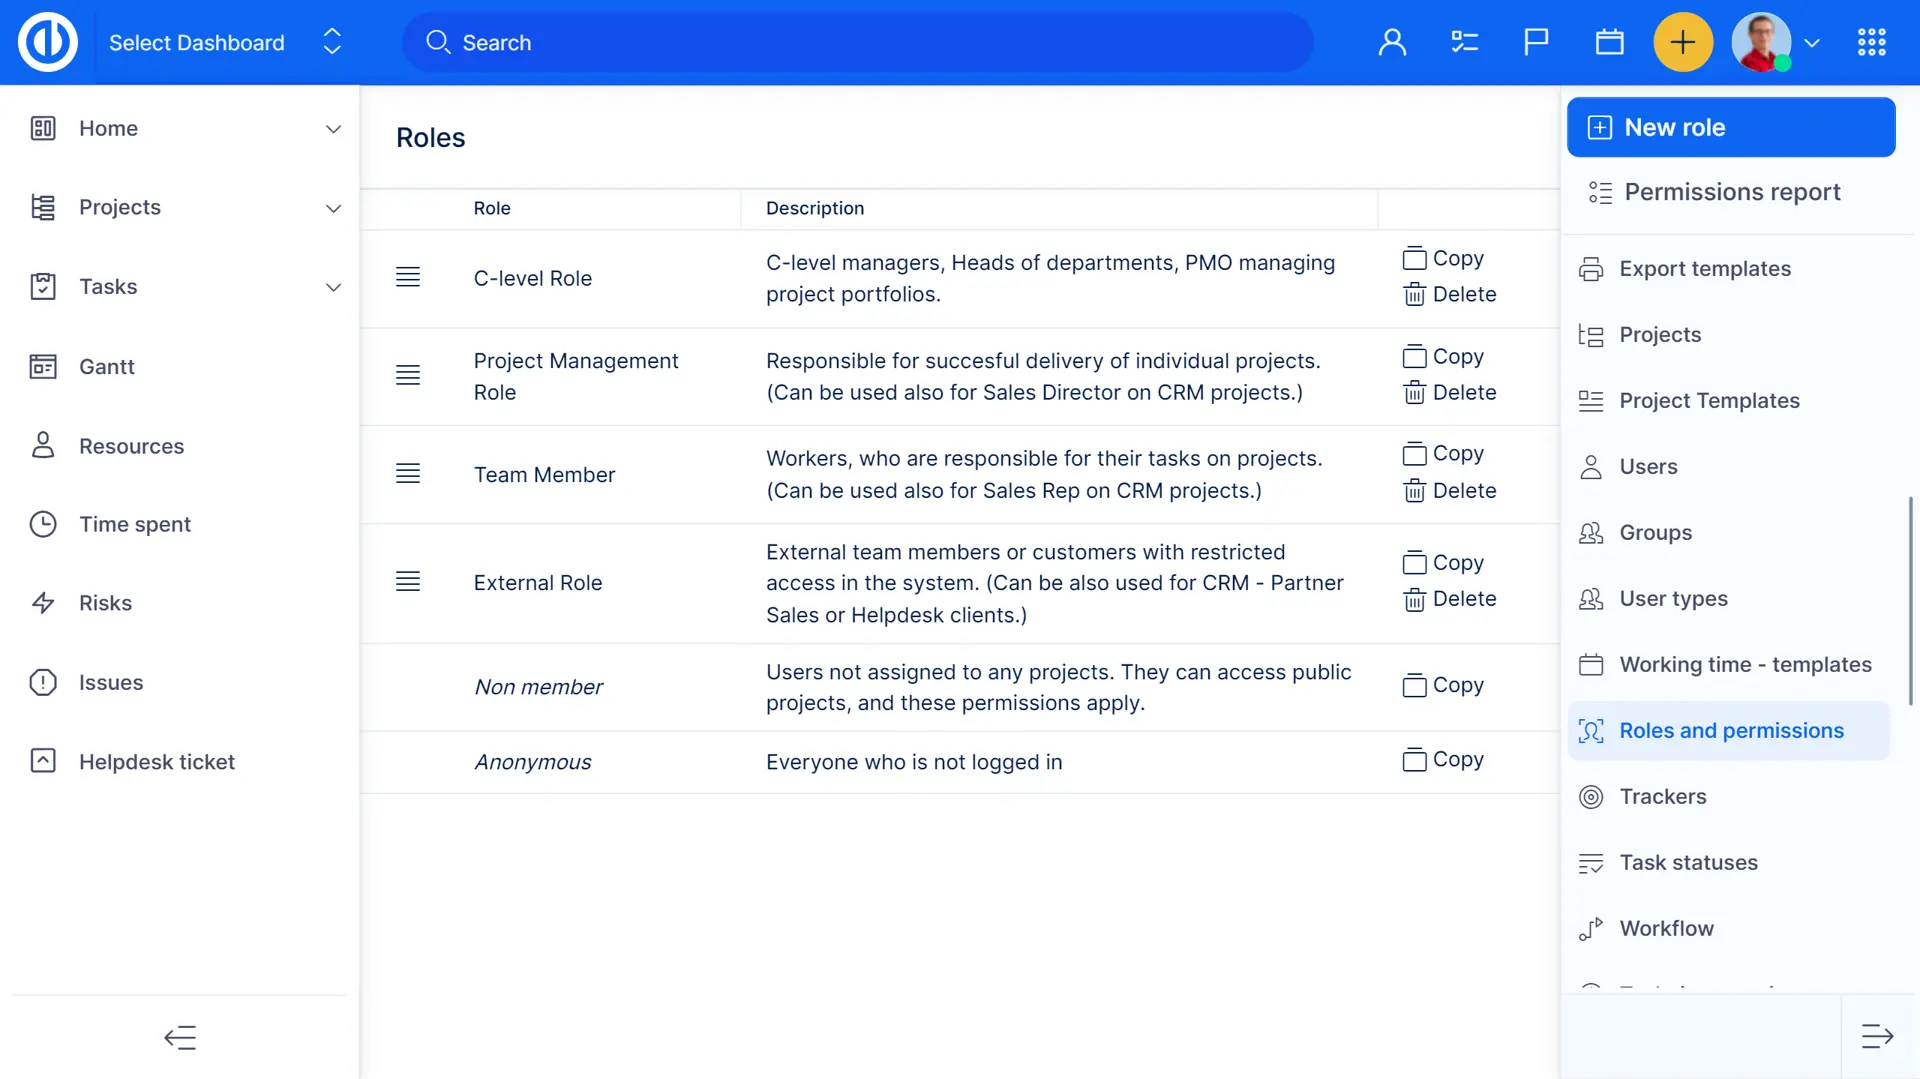Open the user avatar dropdown arrow
Image resolution: width=1920 pixels, height=1079 pixels.
point(1812,43)
